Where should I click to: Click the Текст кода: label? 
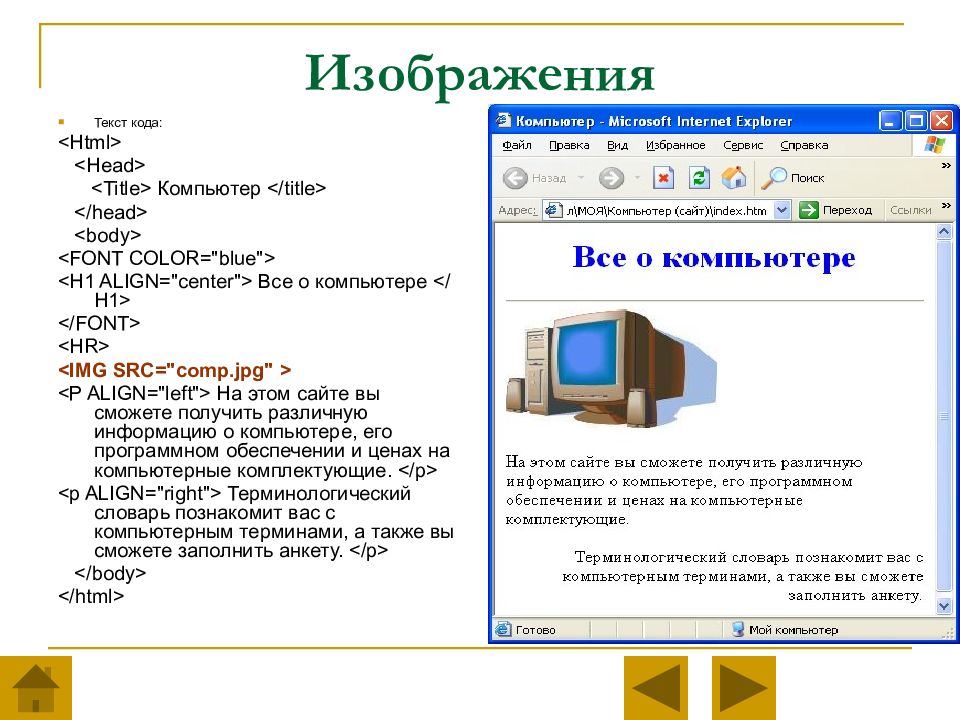pos(128,122)
